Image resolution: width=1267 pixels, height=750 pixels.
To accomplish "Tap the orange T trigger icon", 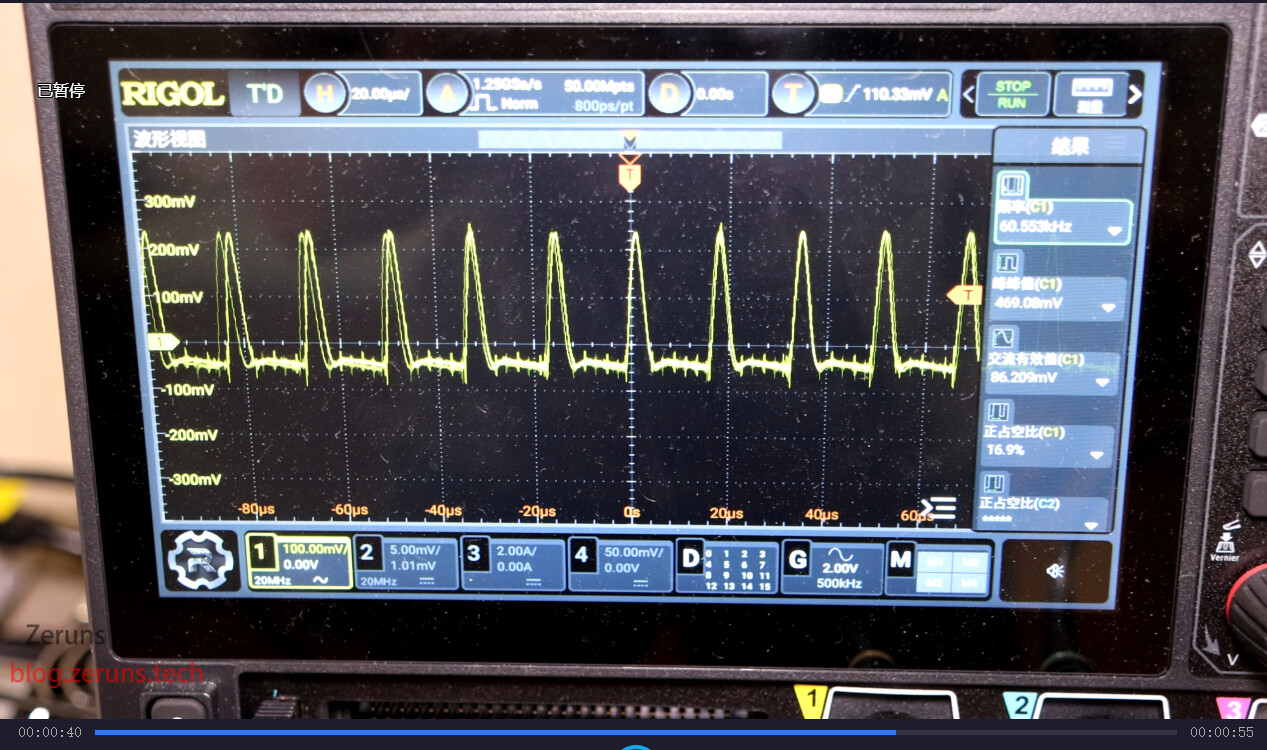I will click(x=792, y=95).
